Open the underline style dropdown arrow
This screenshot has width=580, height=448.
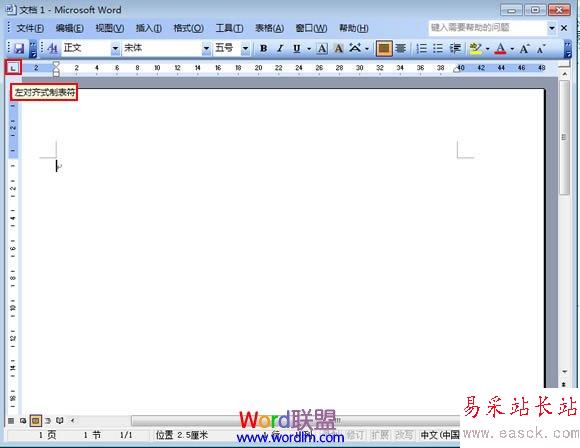pyautogui.click(x=308, y=48)
